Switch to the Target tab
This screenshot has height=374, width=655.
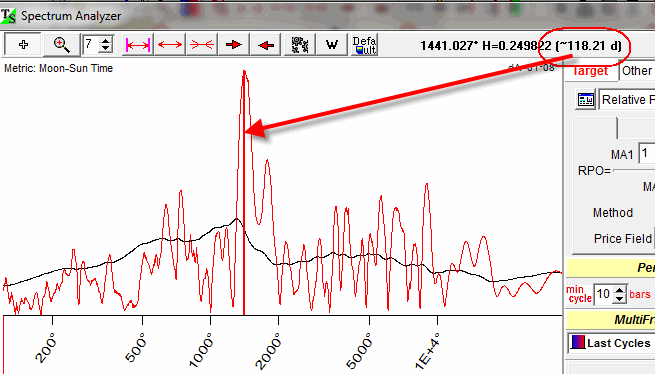point(590,71)
